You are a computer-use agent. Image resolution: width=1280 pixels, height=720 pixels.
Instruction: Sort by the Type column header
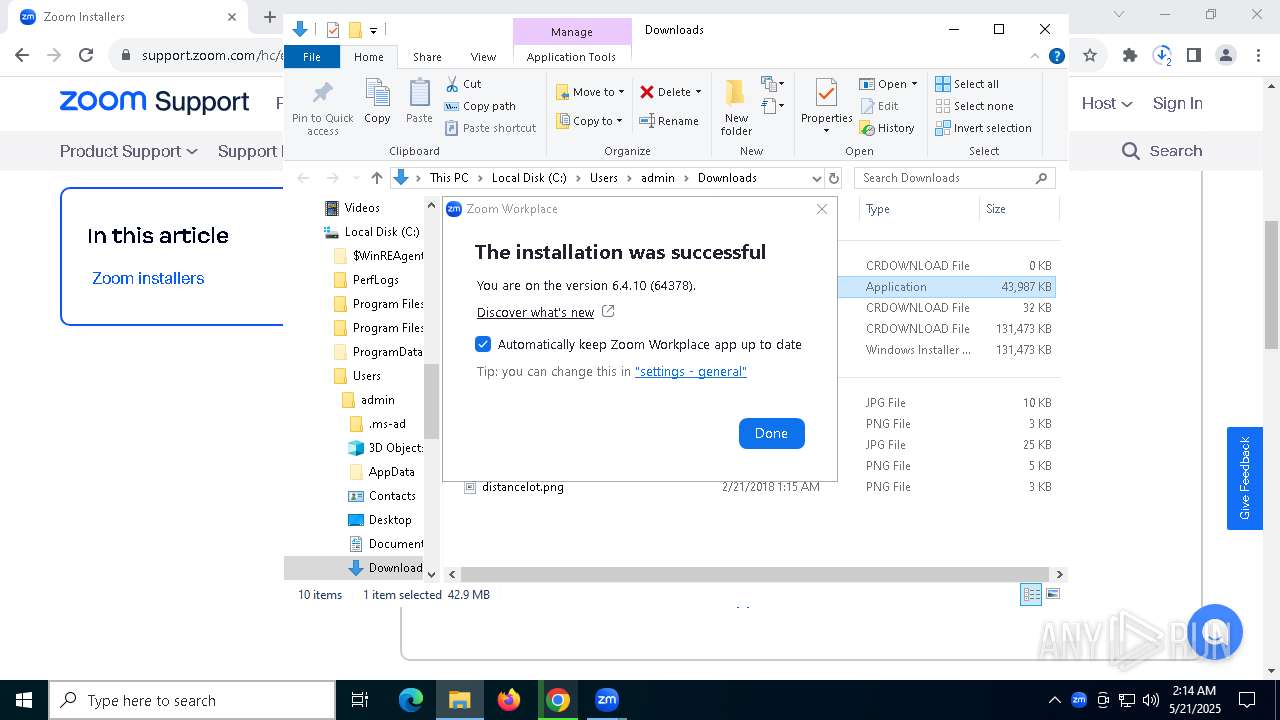(919, 209)
